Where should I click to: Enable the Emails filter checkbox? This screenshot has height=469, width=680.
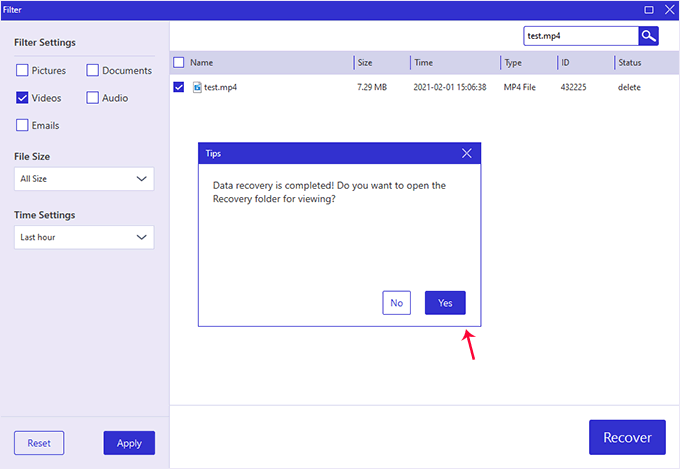[x=22, y=125]
